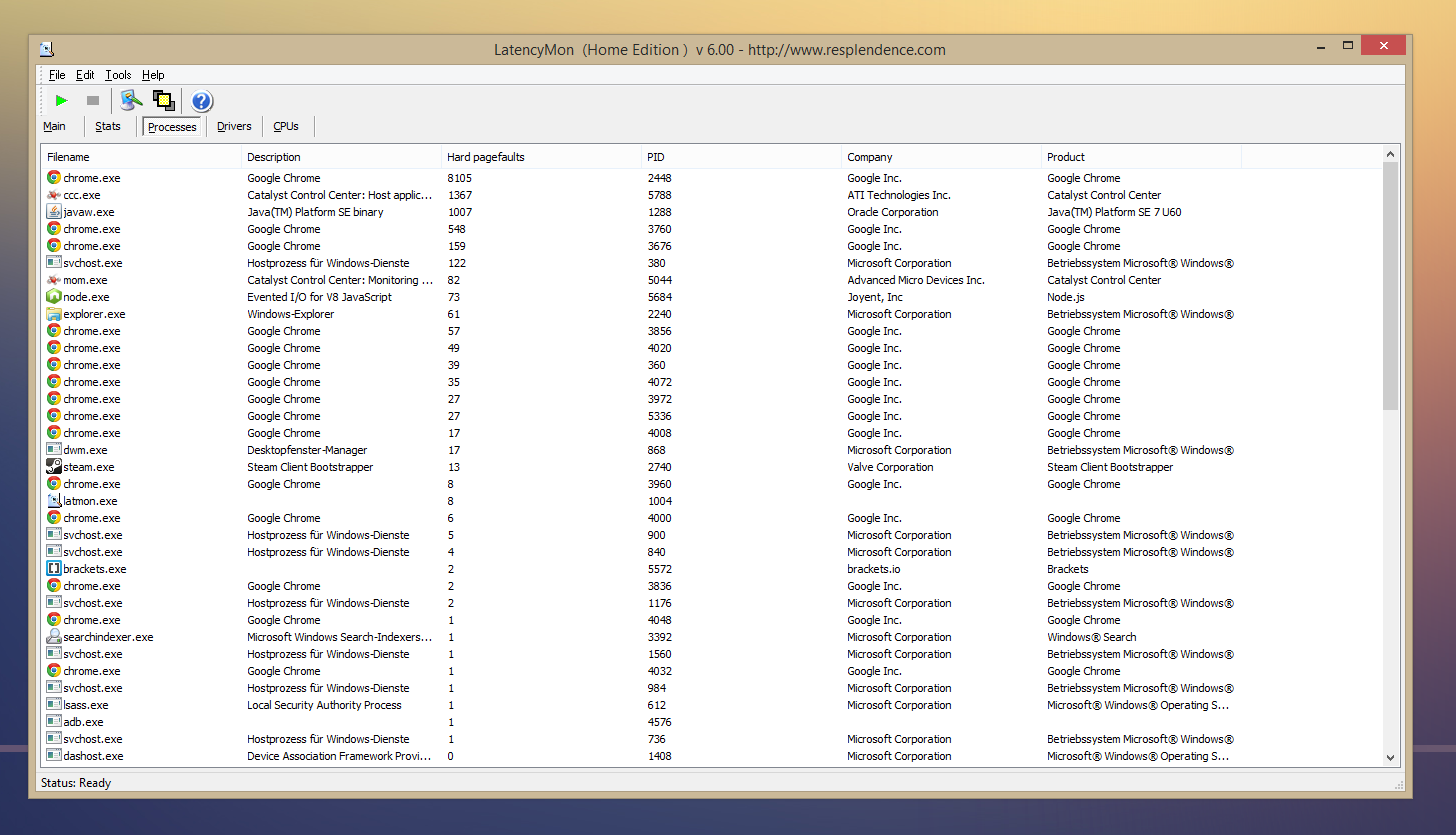Click the company ATI Technologies Inc.

click(899, 195)
